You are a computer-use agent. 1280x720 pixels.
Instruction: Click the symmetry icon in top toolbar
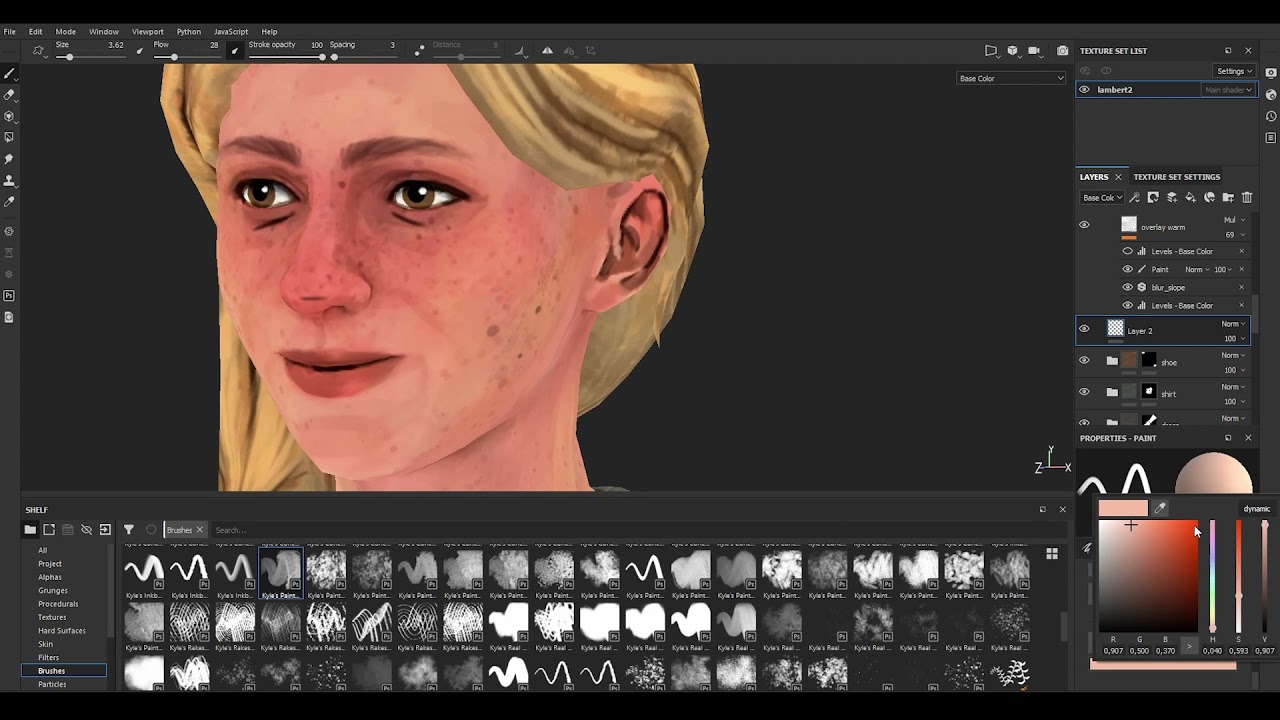click(547, 51)
